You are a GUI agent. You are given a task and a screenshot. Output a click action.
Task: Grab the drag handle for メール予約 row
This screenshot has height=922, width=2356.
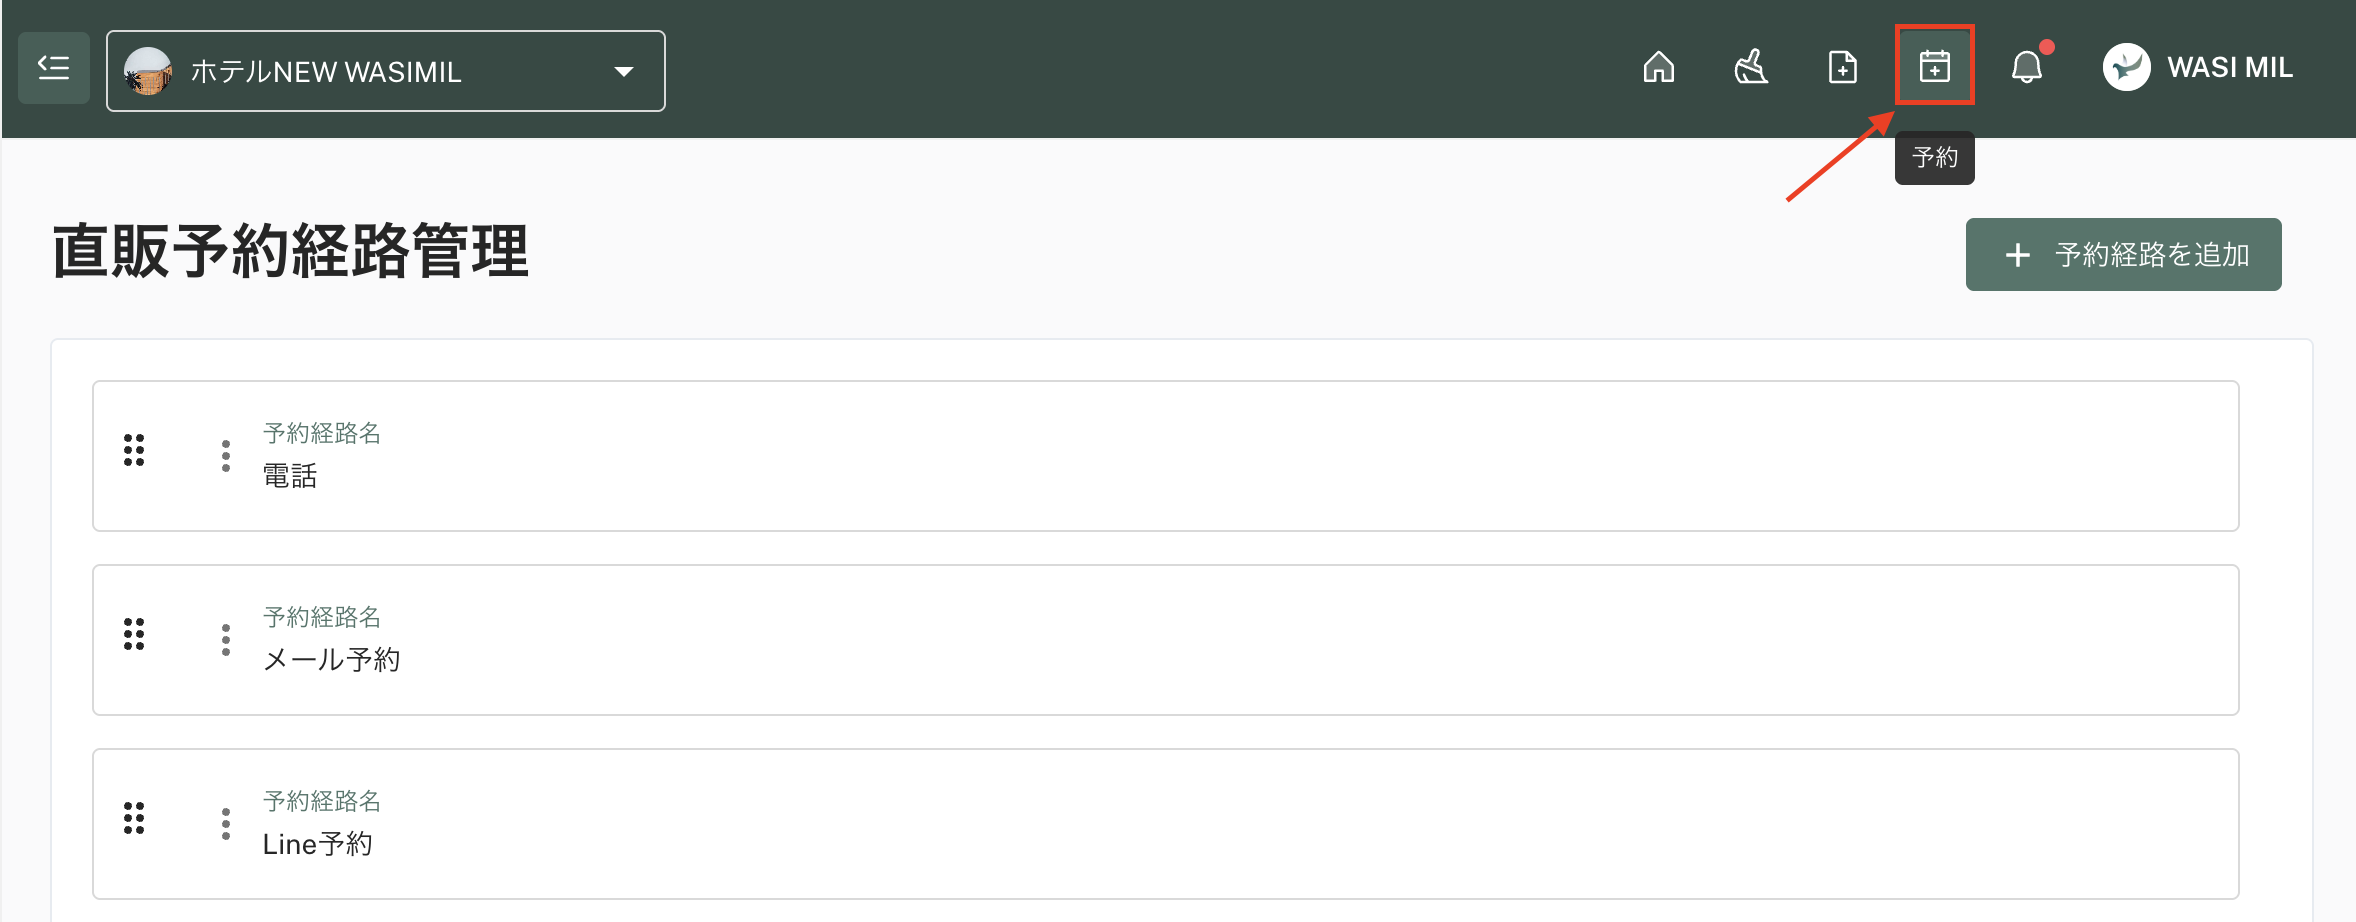[134, 635]
